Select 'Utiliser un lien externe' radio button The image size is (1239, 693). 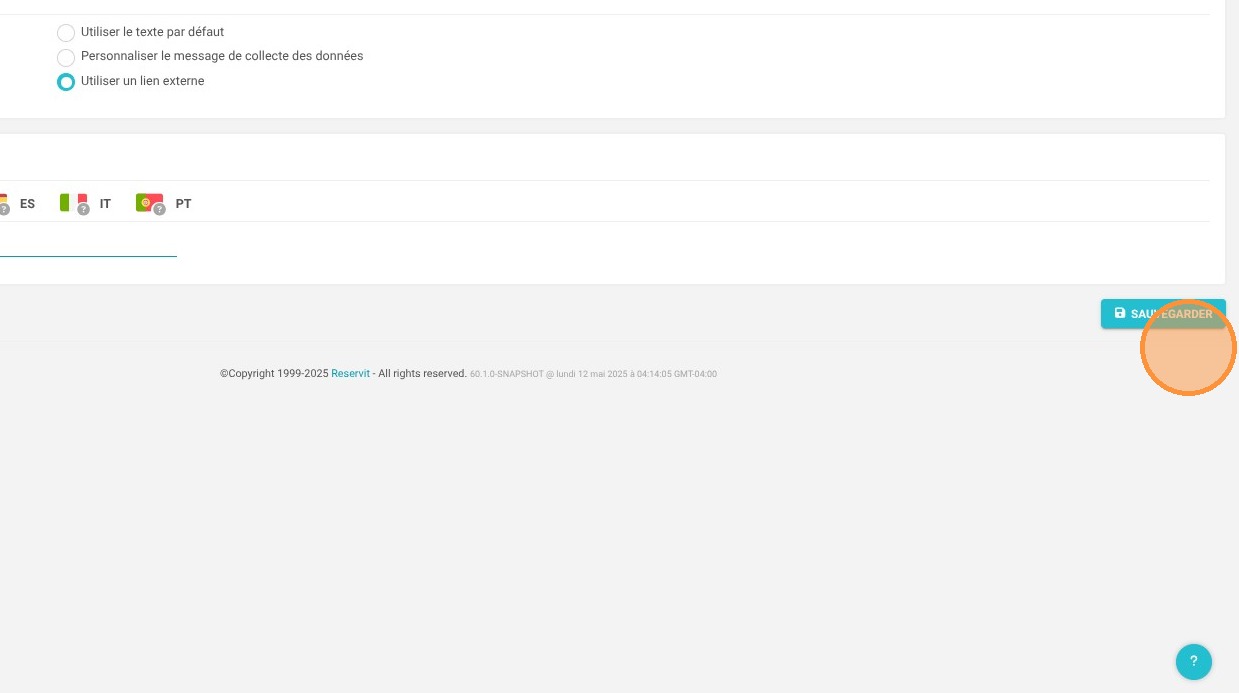pyautogui.click(x=66, y=82)
